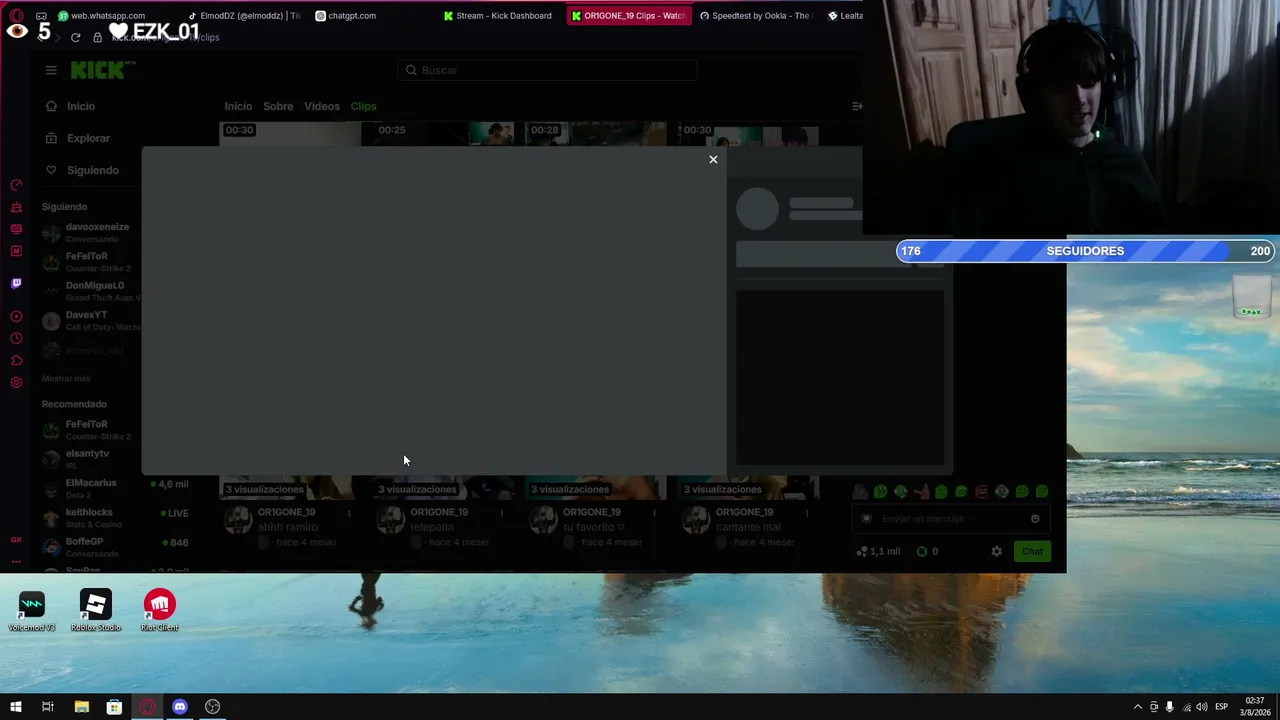Go to Inicio in Kick sidebar

click(x=70, y=106)
